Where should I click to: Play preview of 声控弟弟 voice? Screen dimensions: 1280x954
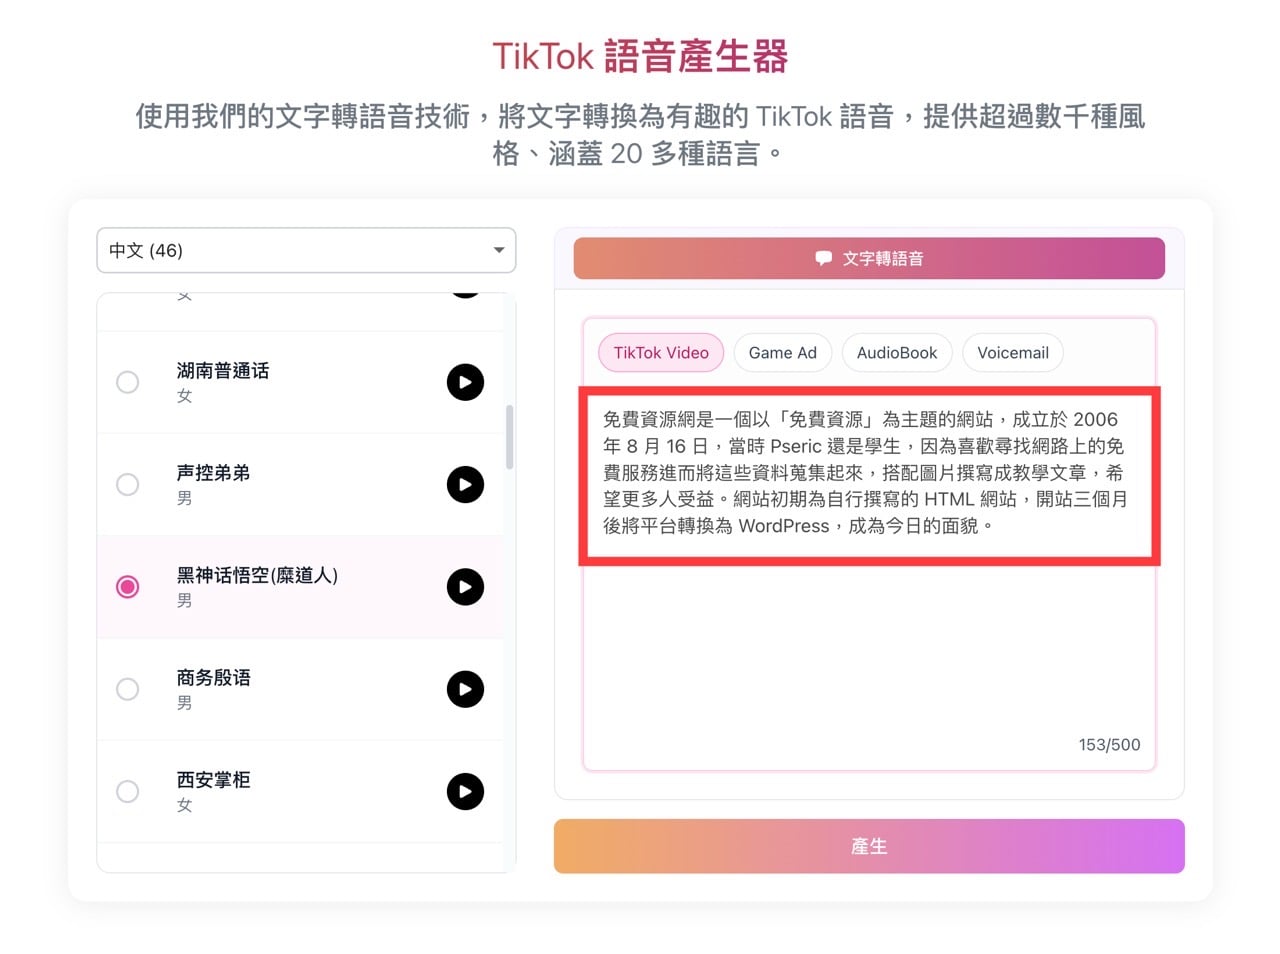[465, 485]
